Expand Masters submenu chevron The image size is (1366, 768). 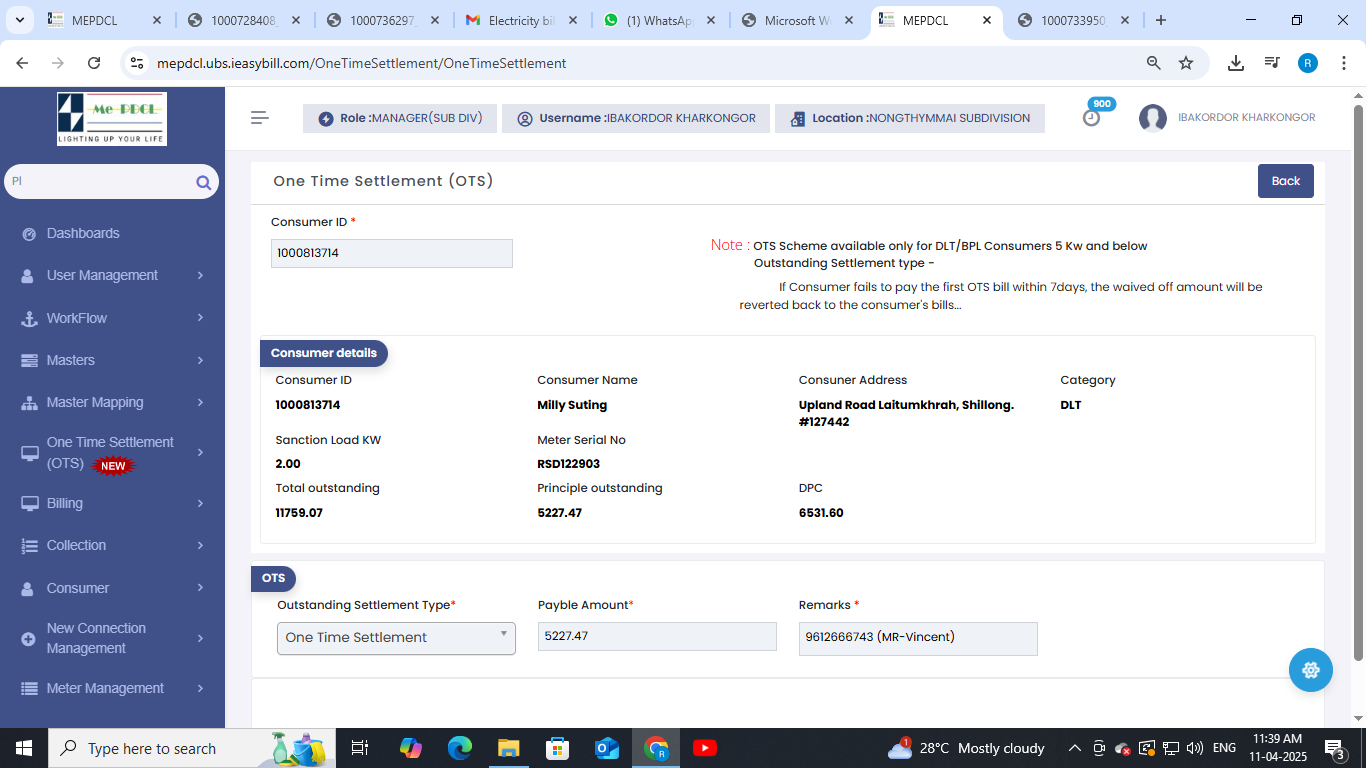(x=200, y=360)
